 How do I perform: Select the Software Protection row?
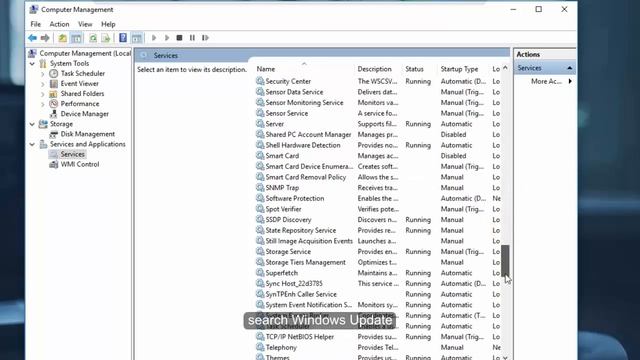point(378,198)
